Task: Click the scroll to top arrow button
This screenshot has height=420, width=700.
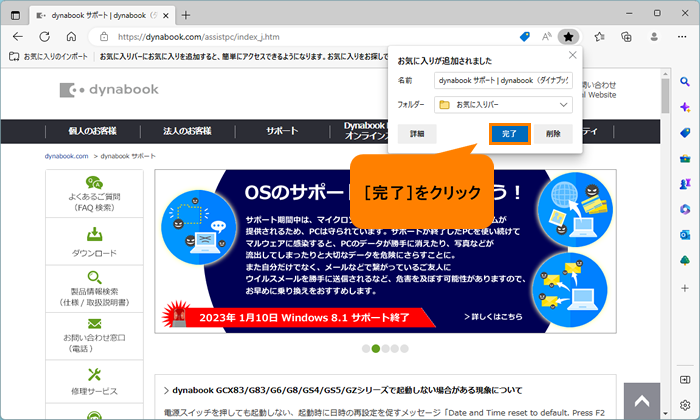Action: [x=642, y=401]
